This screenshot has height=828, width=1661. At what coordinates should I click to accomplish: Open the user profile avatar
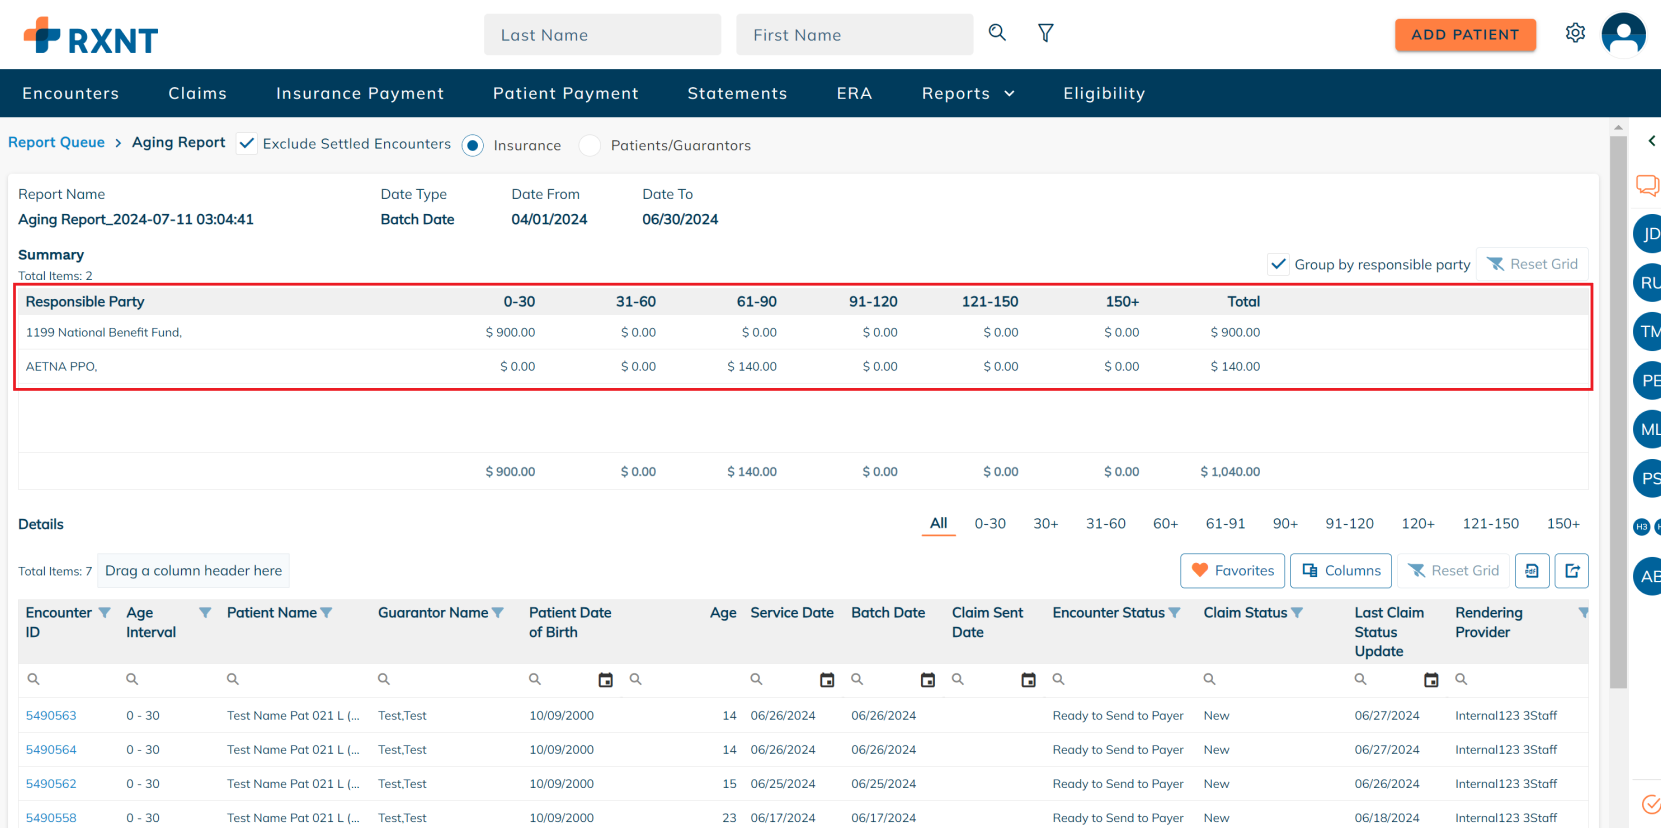[x=1623, y=34]
